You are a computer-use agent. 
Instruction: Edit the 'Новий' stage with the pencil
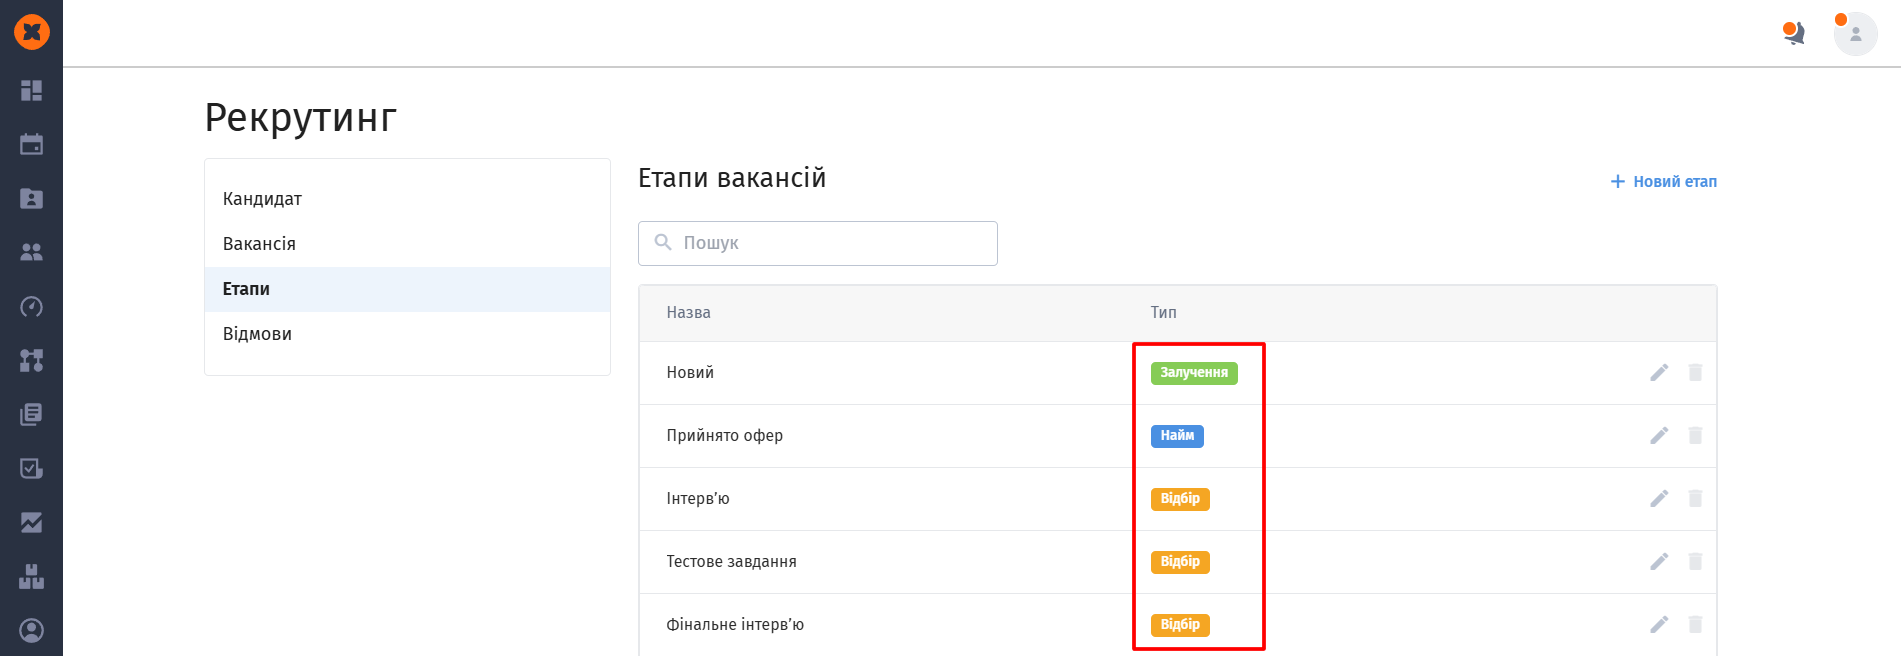pos(1659,373)
